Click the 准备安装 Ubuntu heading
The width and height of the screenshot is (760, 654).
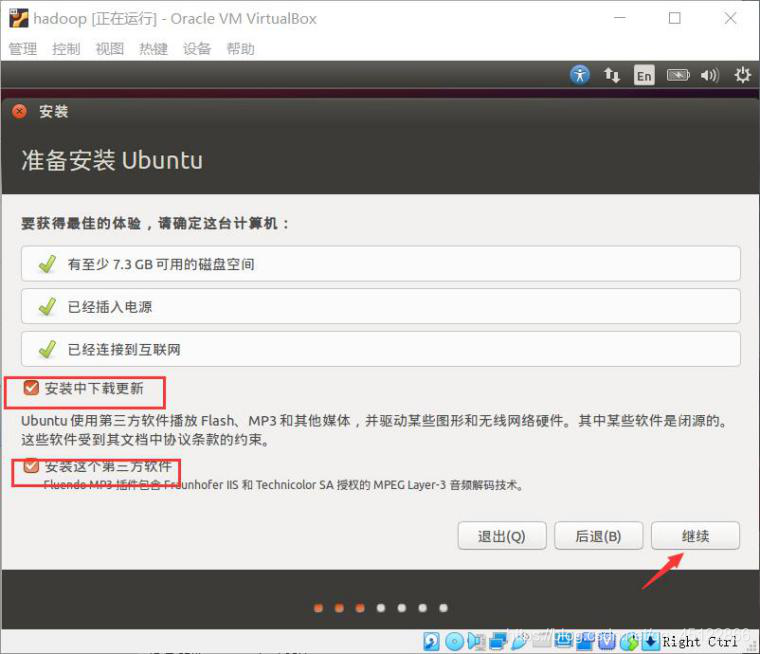(x=112, y=160)
